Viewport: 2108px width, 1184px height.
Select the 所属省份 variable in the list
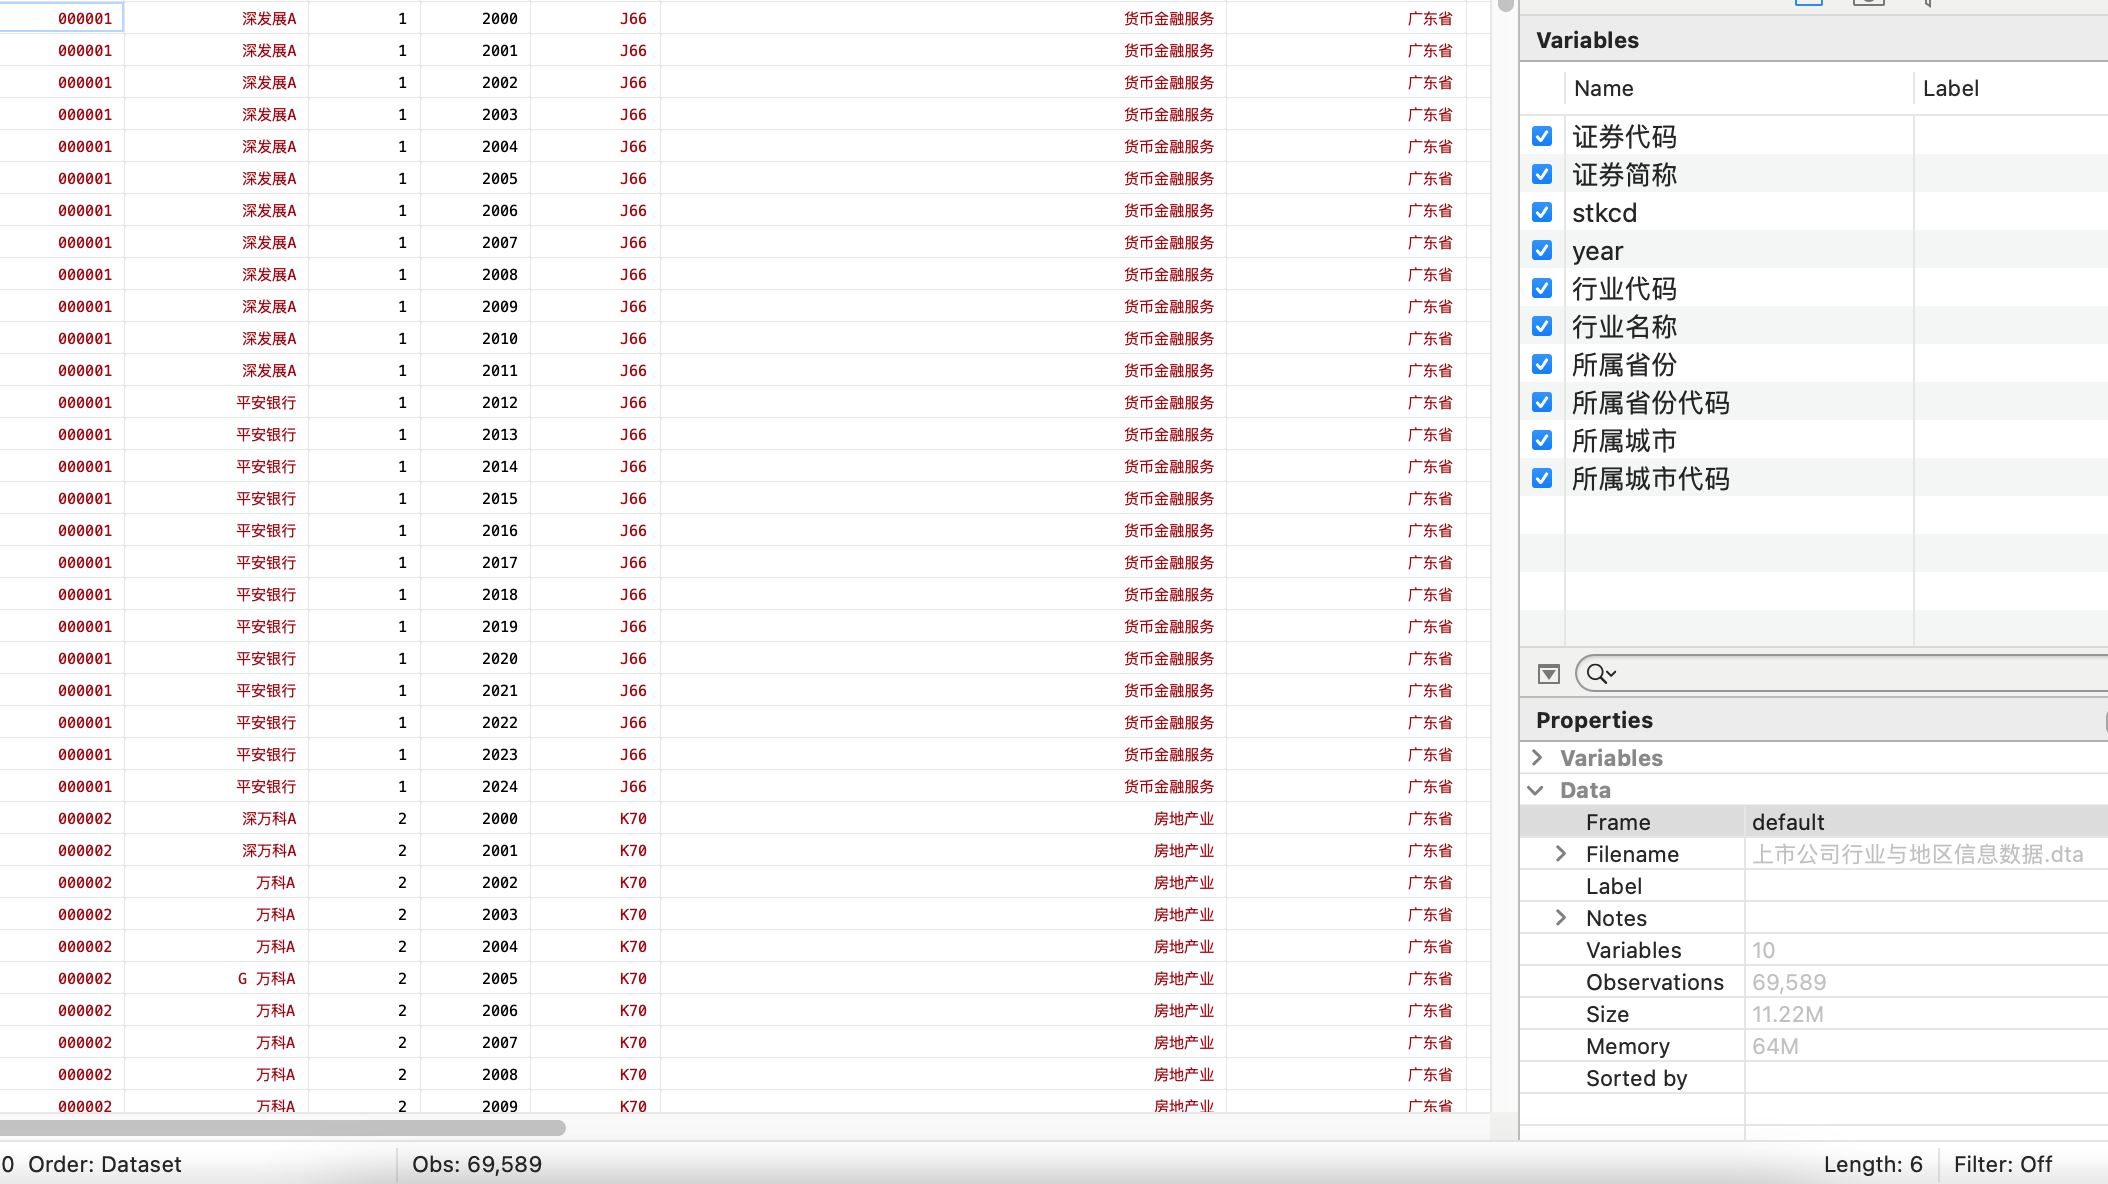1624,365
